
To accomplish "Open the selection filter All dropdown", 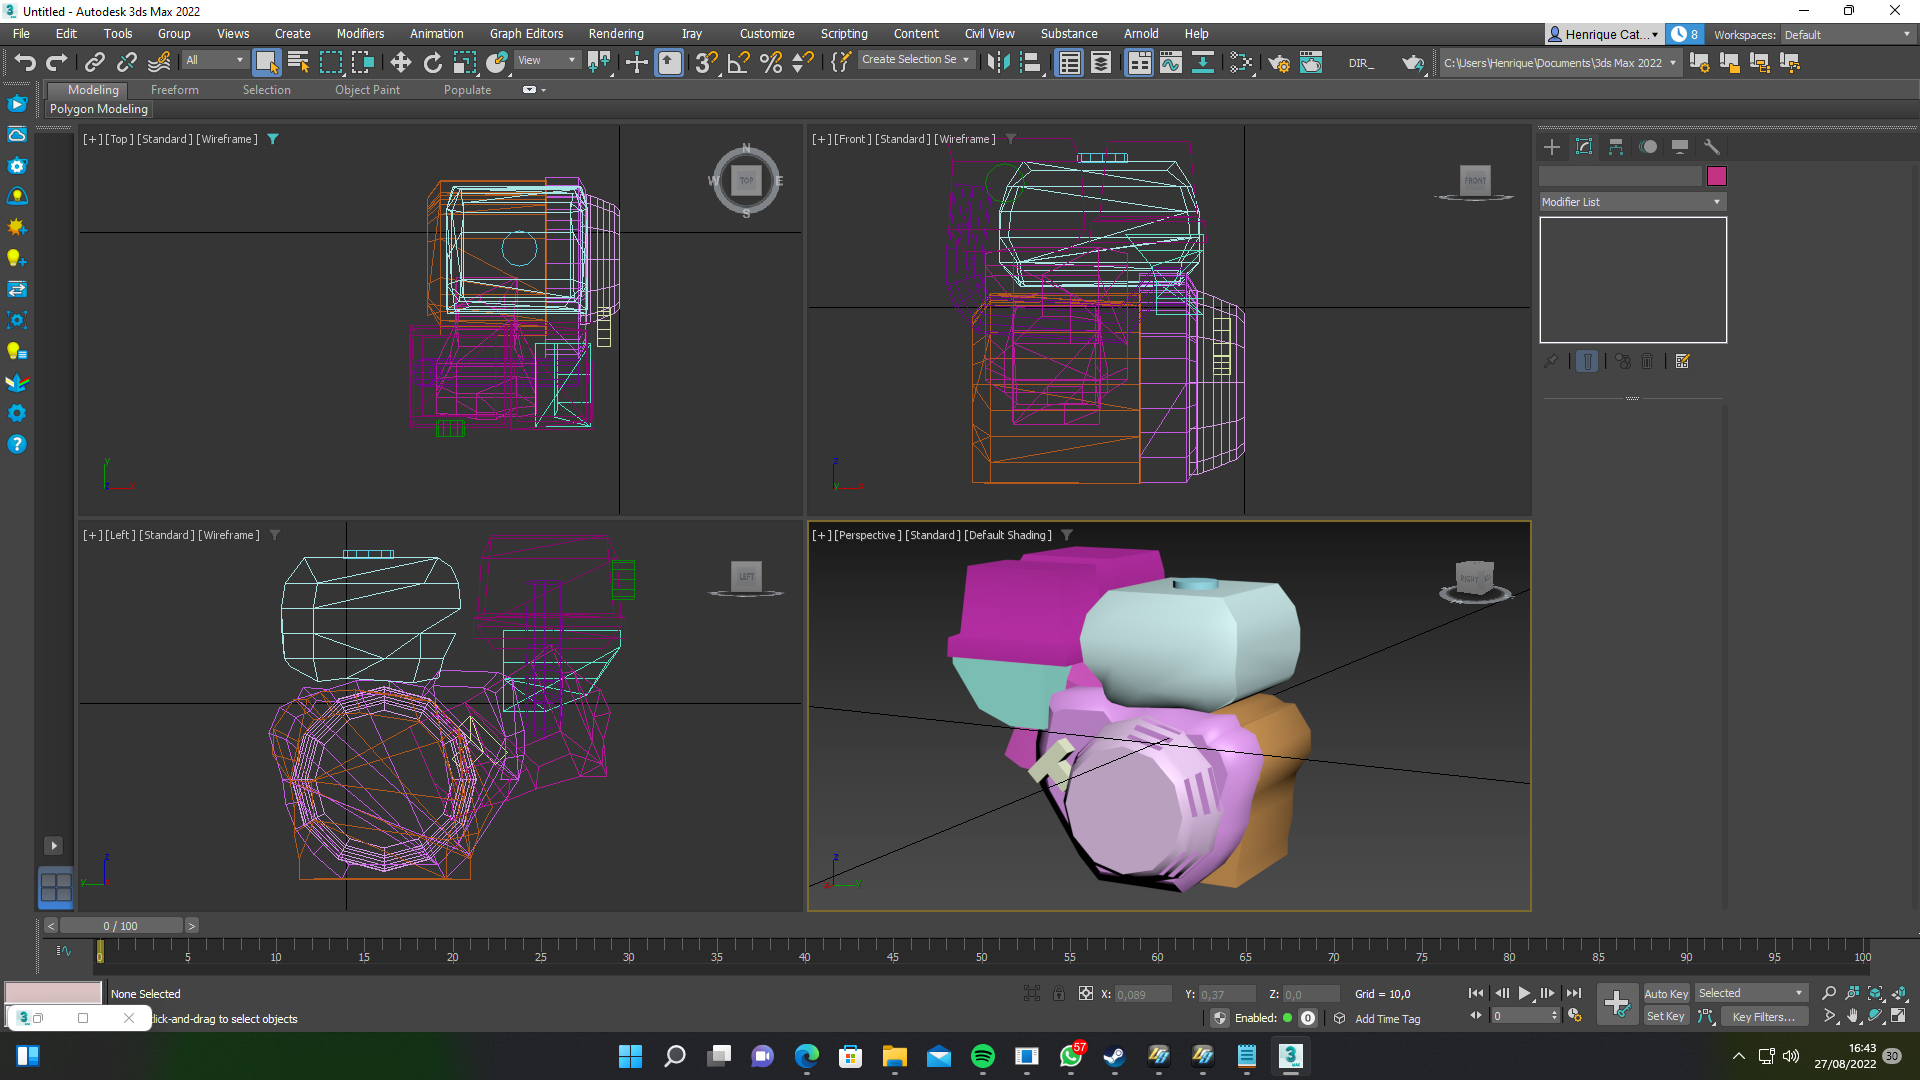I will [214, 60].
